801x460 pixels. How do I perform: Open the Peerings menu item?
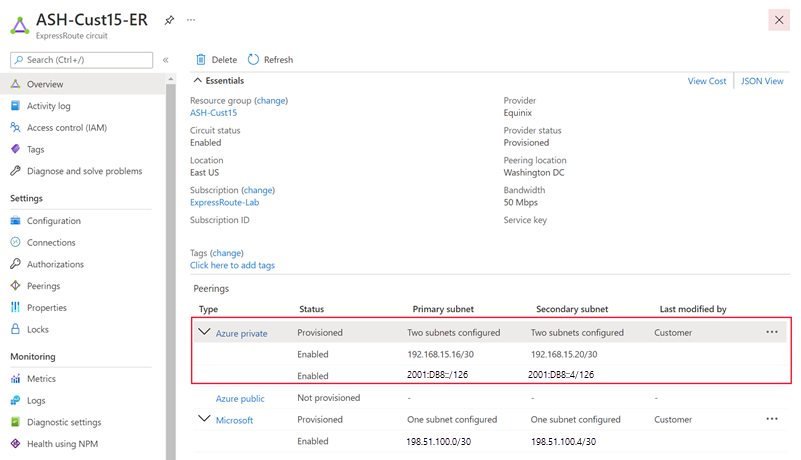(x=43, y=286)
